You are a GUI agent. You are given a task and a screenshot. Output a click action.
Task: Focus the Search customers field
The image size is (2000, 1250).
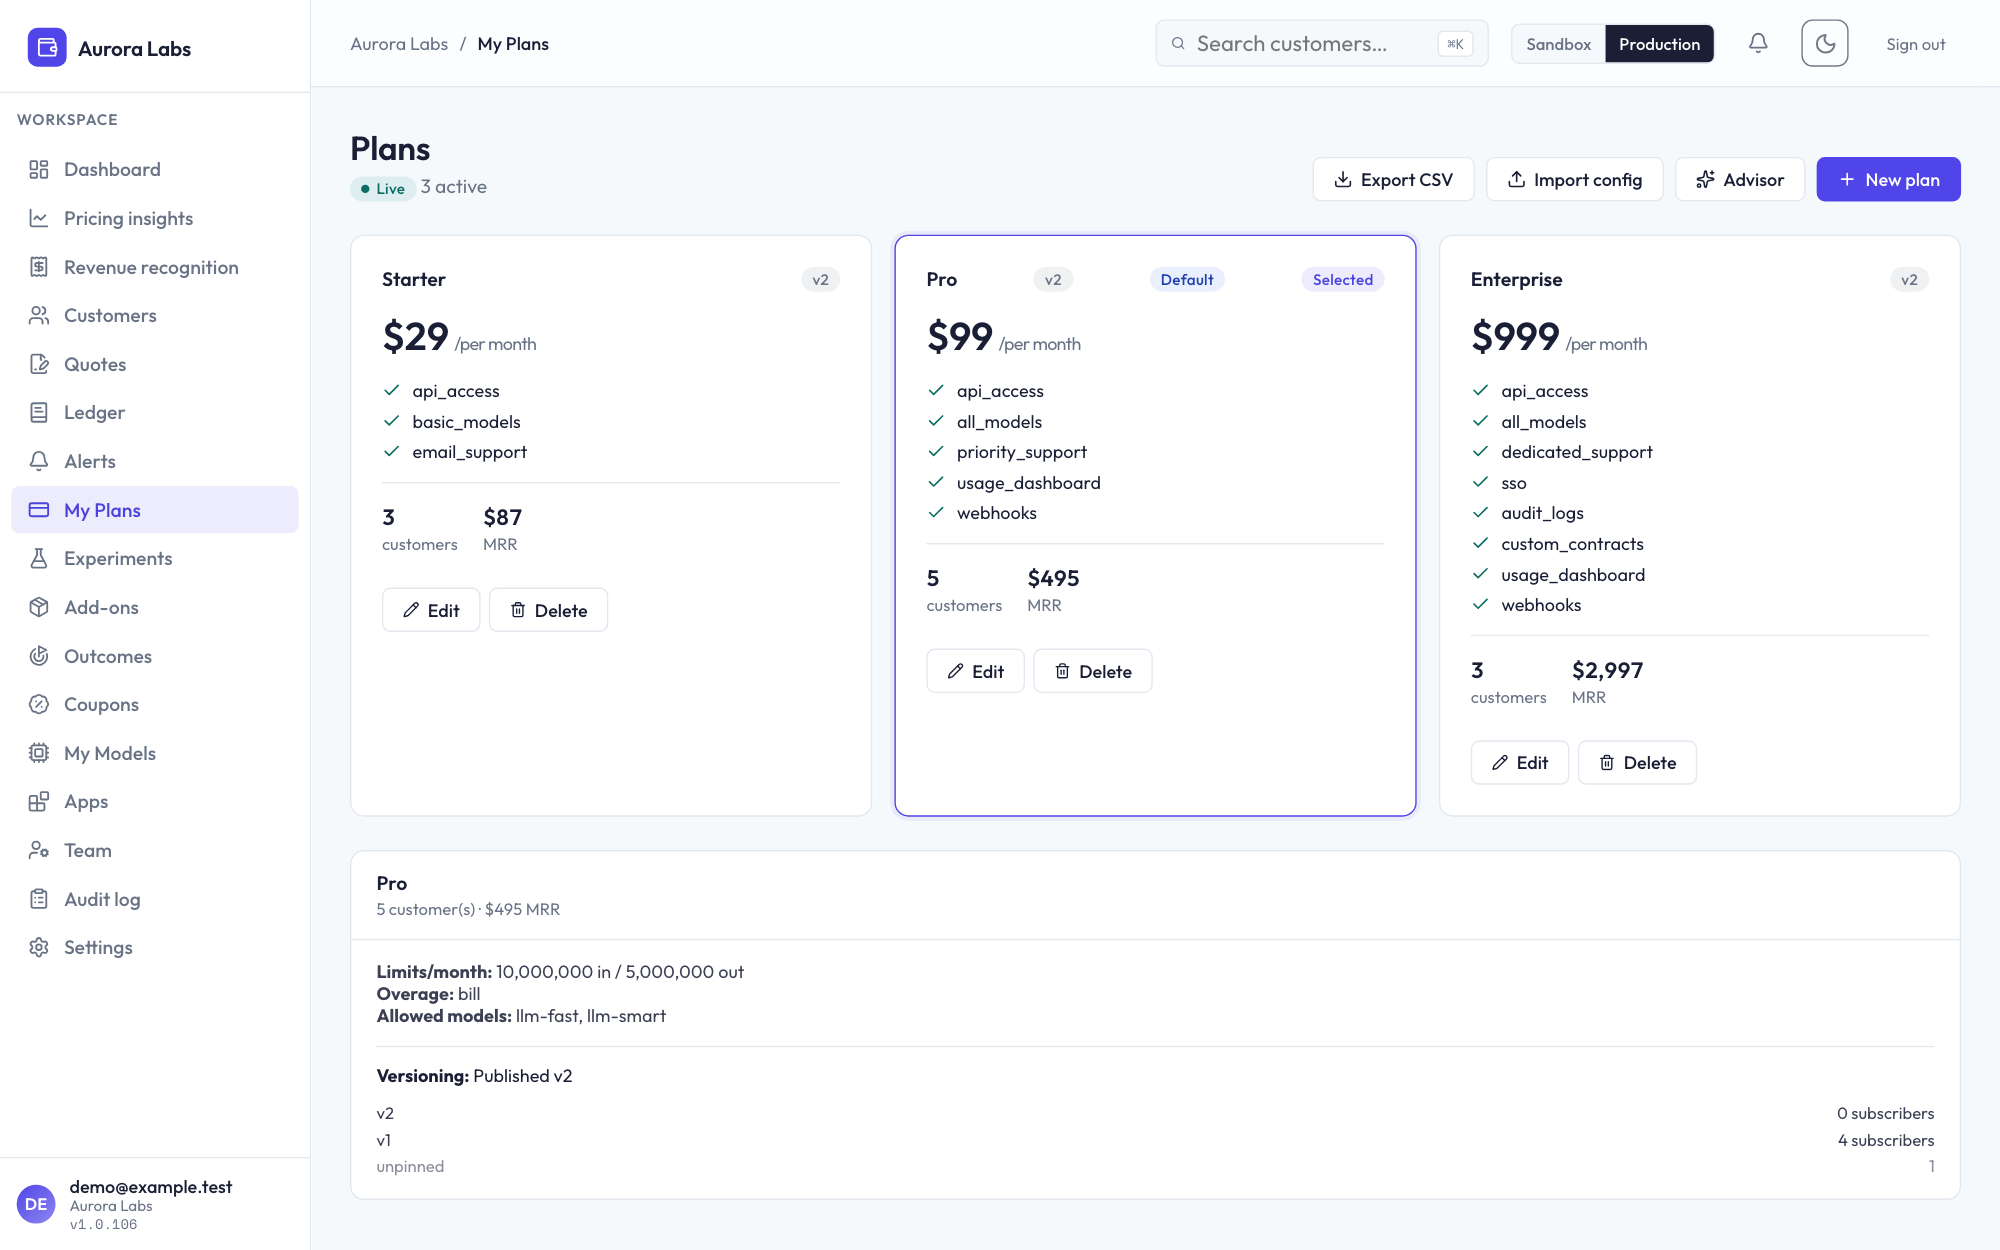point(1321,44)
